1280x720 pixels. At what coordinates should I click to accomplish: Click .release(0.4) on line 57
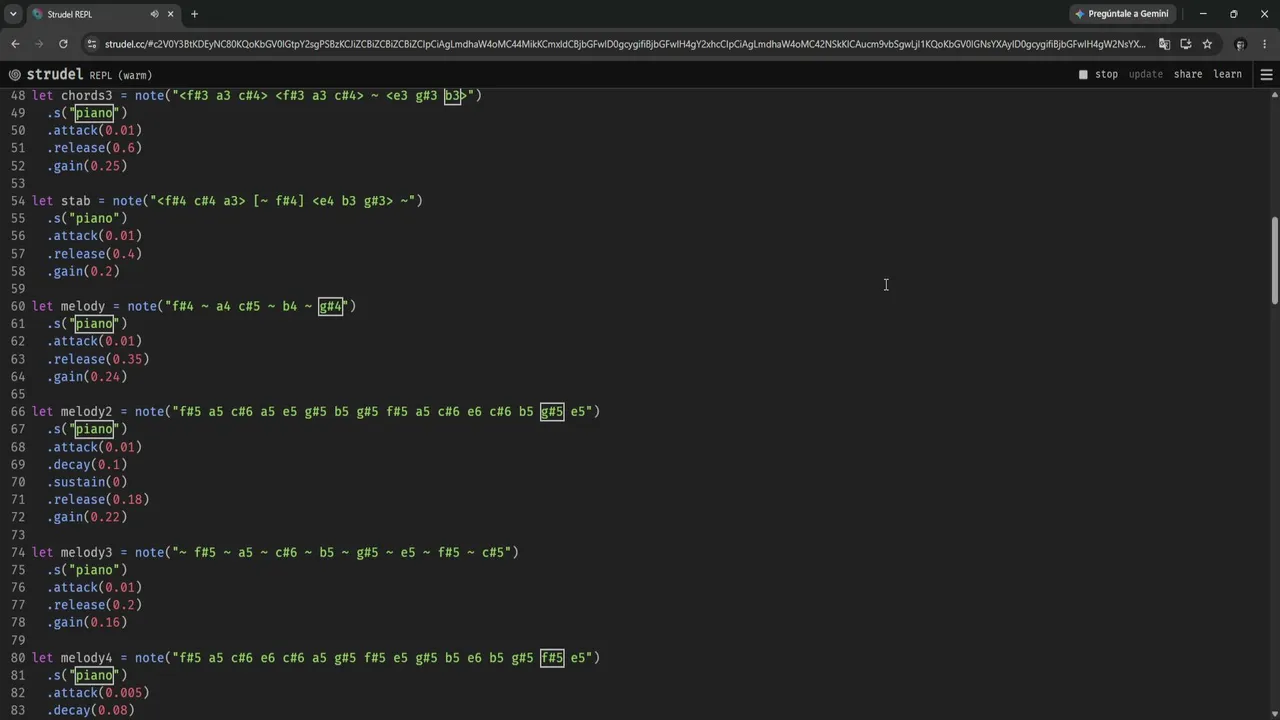pyautogui.click(x=94, y=254)
